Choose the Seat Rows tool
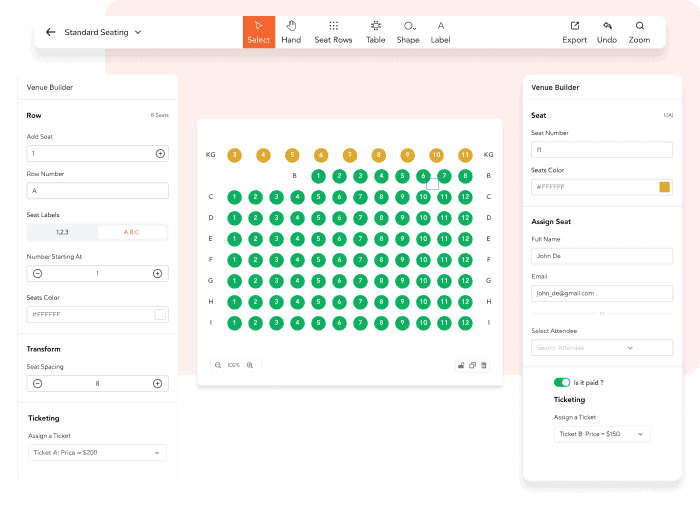 pos(333,32)
